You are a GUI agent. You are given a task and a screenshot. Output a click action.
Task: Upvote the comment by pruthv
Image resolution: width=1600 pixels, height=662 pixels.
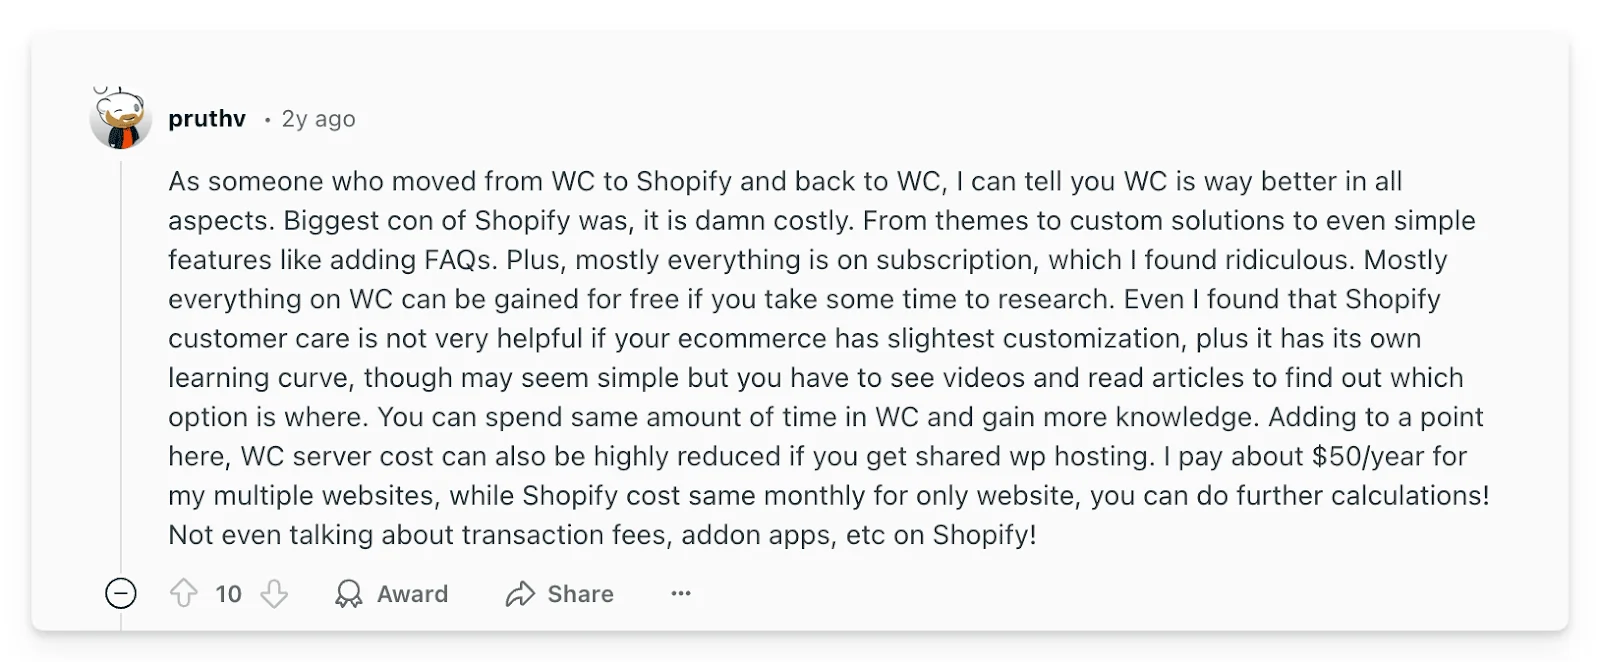click(184, 594)
